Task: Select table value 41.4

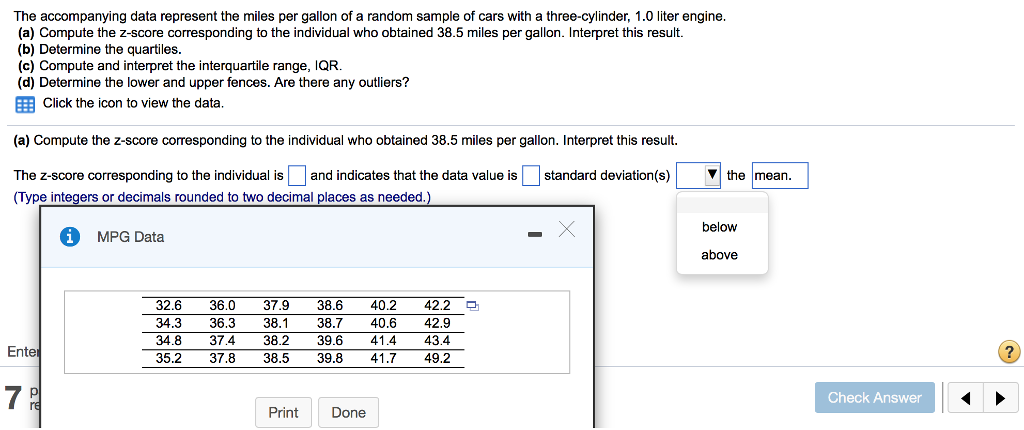Action: (384, 340)
